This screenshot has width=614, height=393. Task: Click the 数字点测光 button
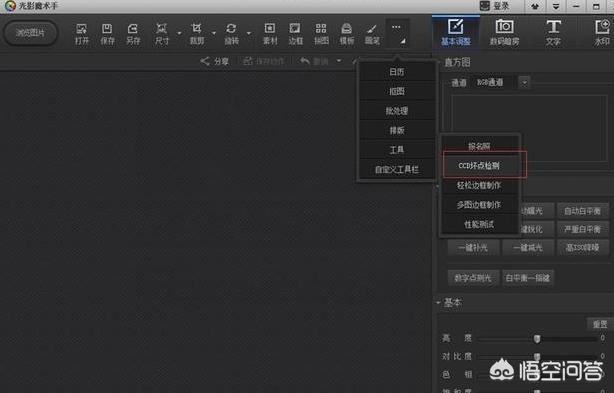(473, 278)
